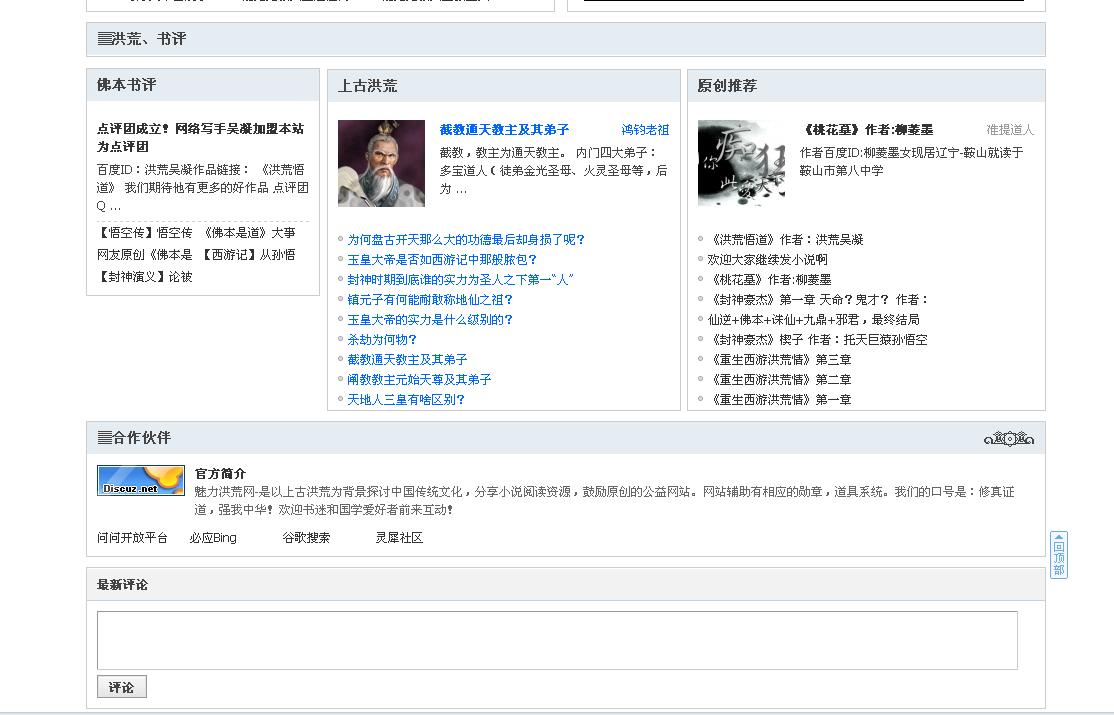Click the Discuz.net logo icon
Image resolution: width=1114 pixels, height=715 pixels.
pyautogui.click(x=140, y=480)
